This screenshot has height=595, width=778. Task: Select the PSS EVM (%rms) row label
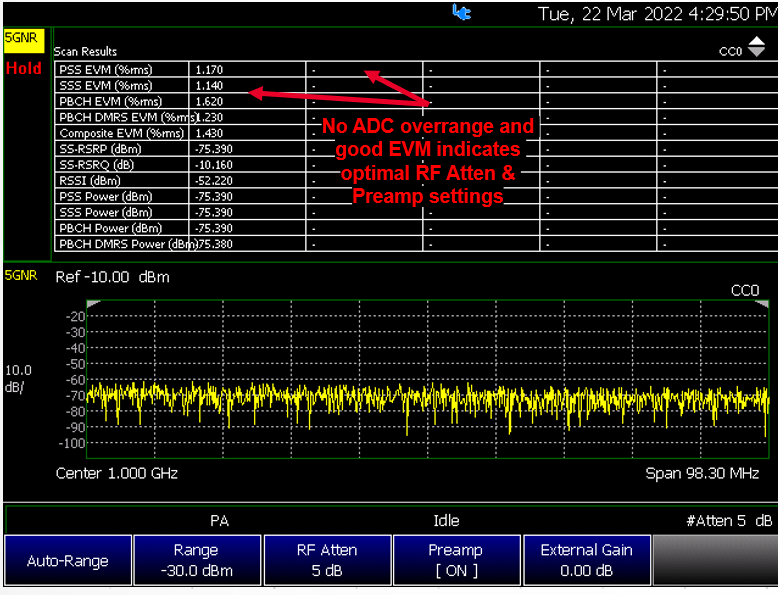tap(106, 69)
